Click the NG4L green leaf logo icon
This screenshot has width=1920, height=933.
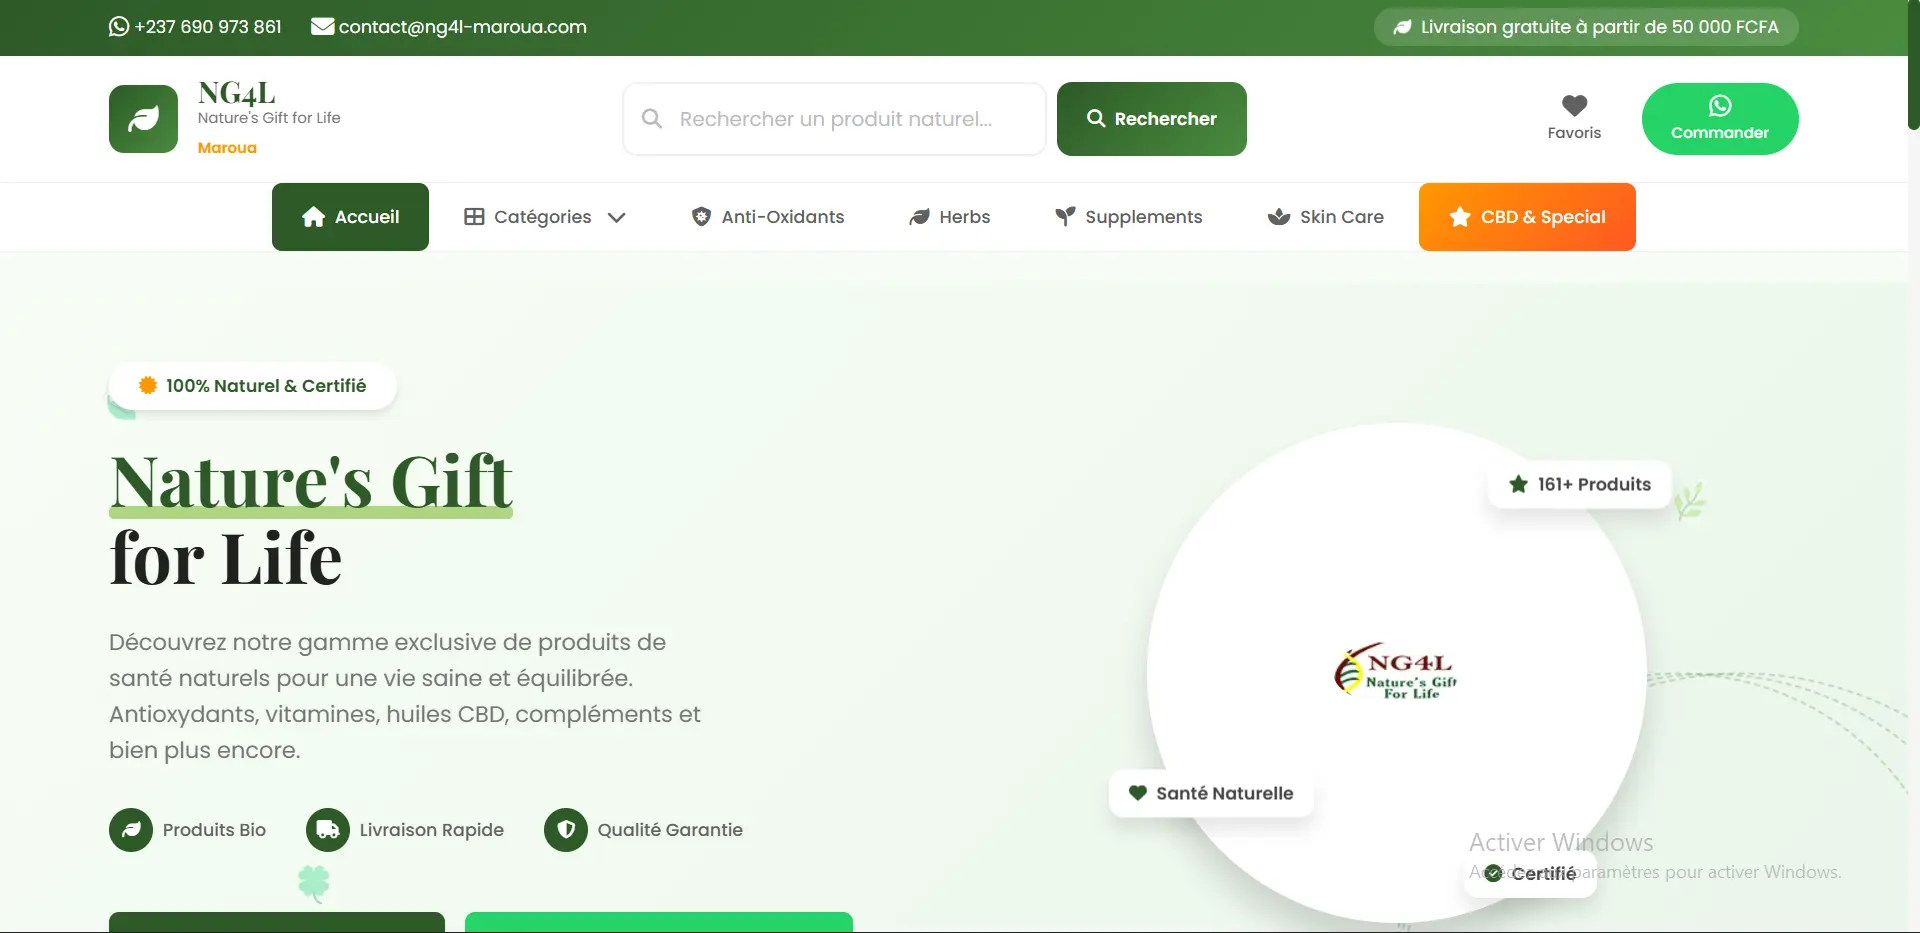coord(143,119)
